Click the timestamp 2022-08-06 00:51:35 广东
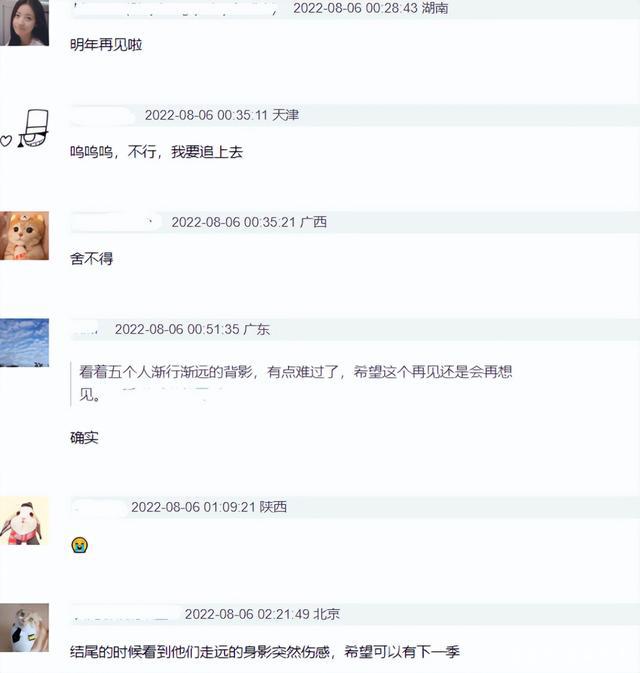 pos(192,329)
